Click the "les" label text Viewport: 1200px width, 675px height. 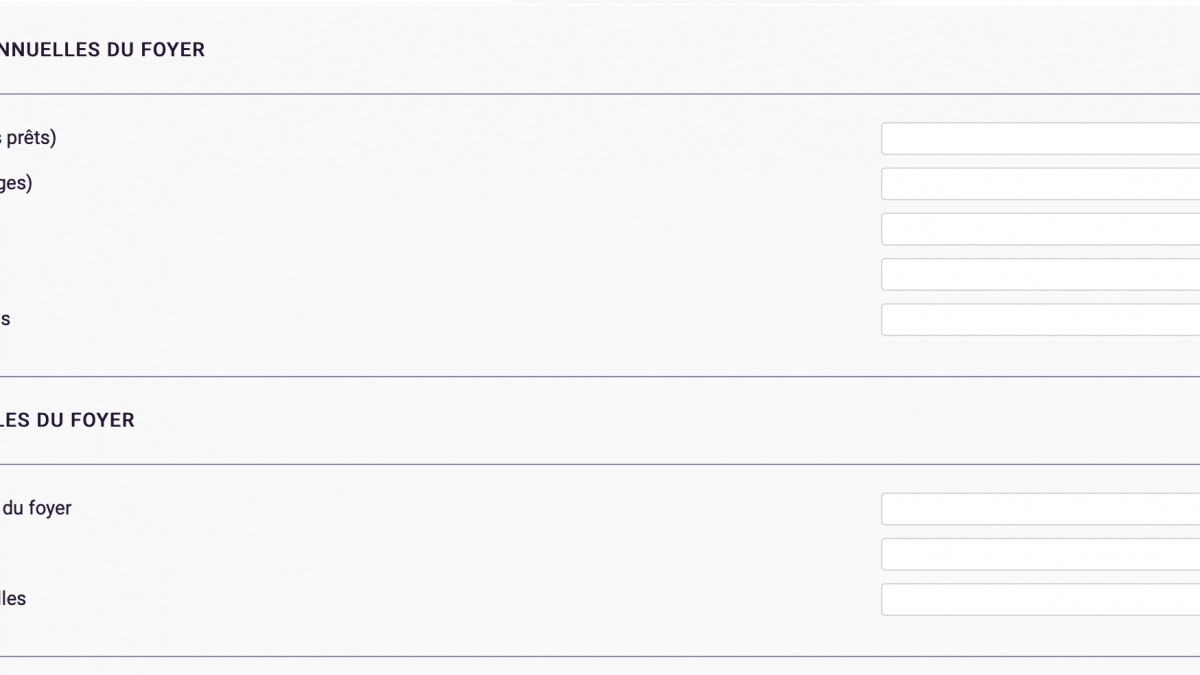pos(13,599)
